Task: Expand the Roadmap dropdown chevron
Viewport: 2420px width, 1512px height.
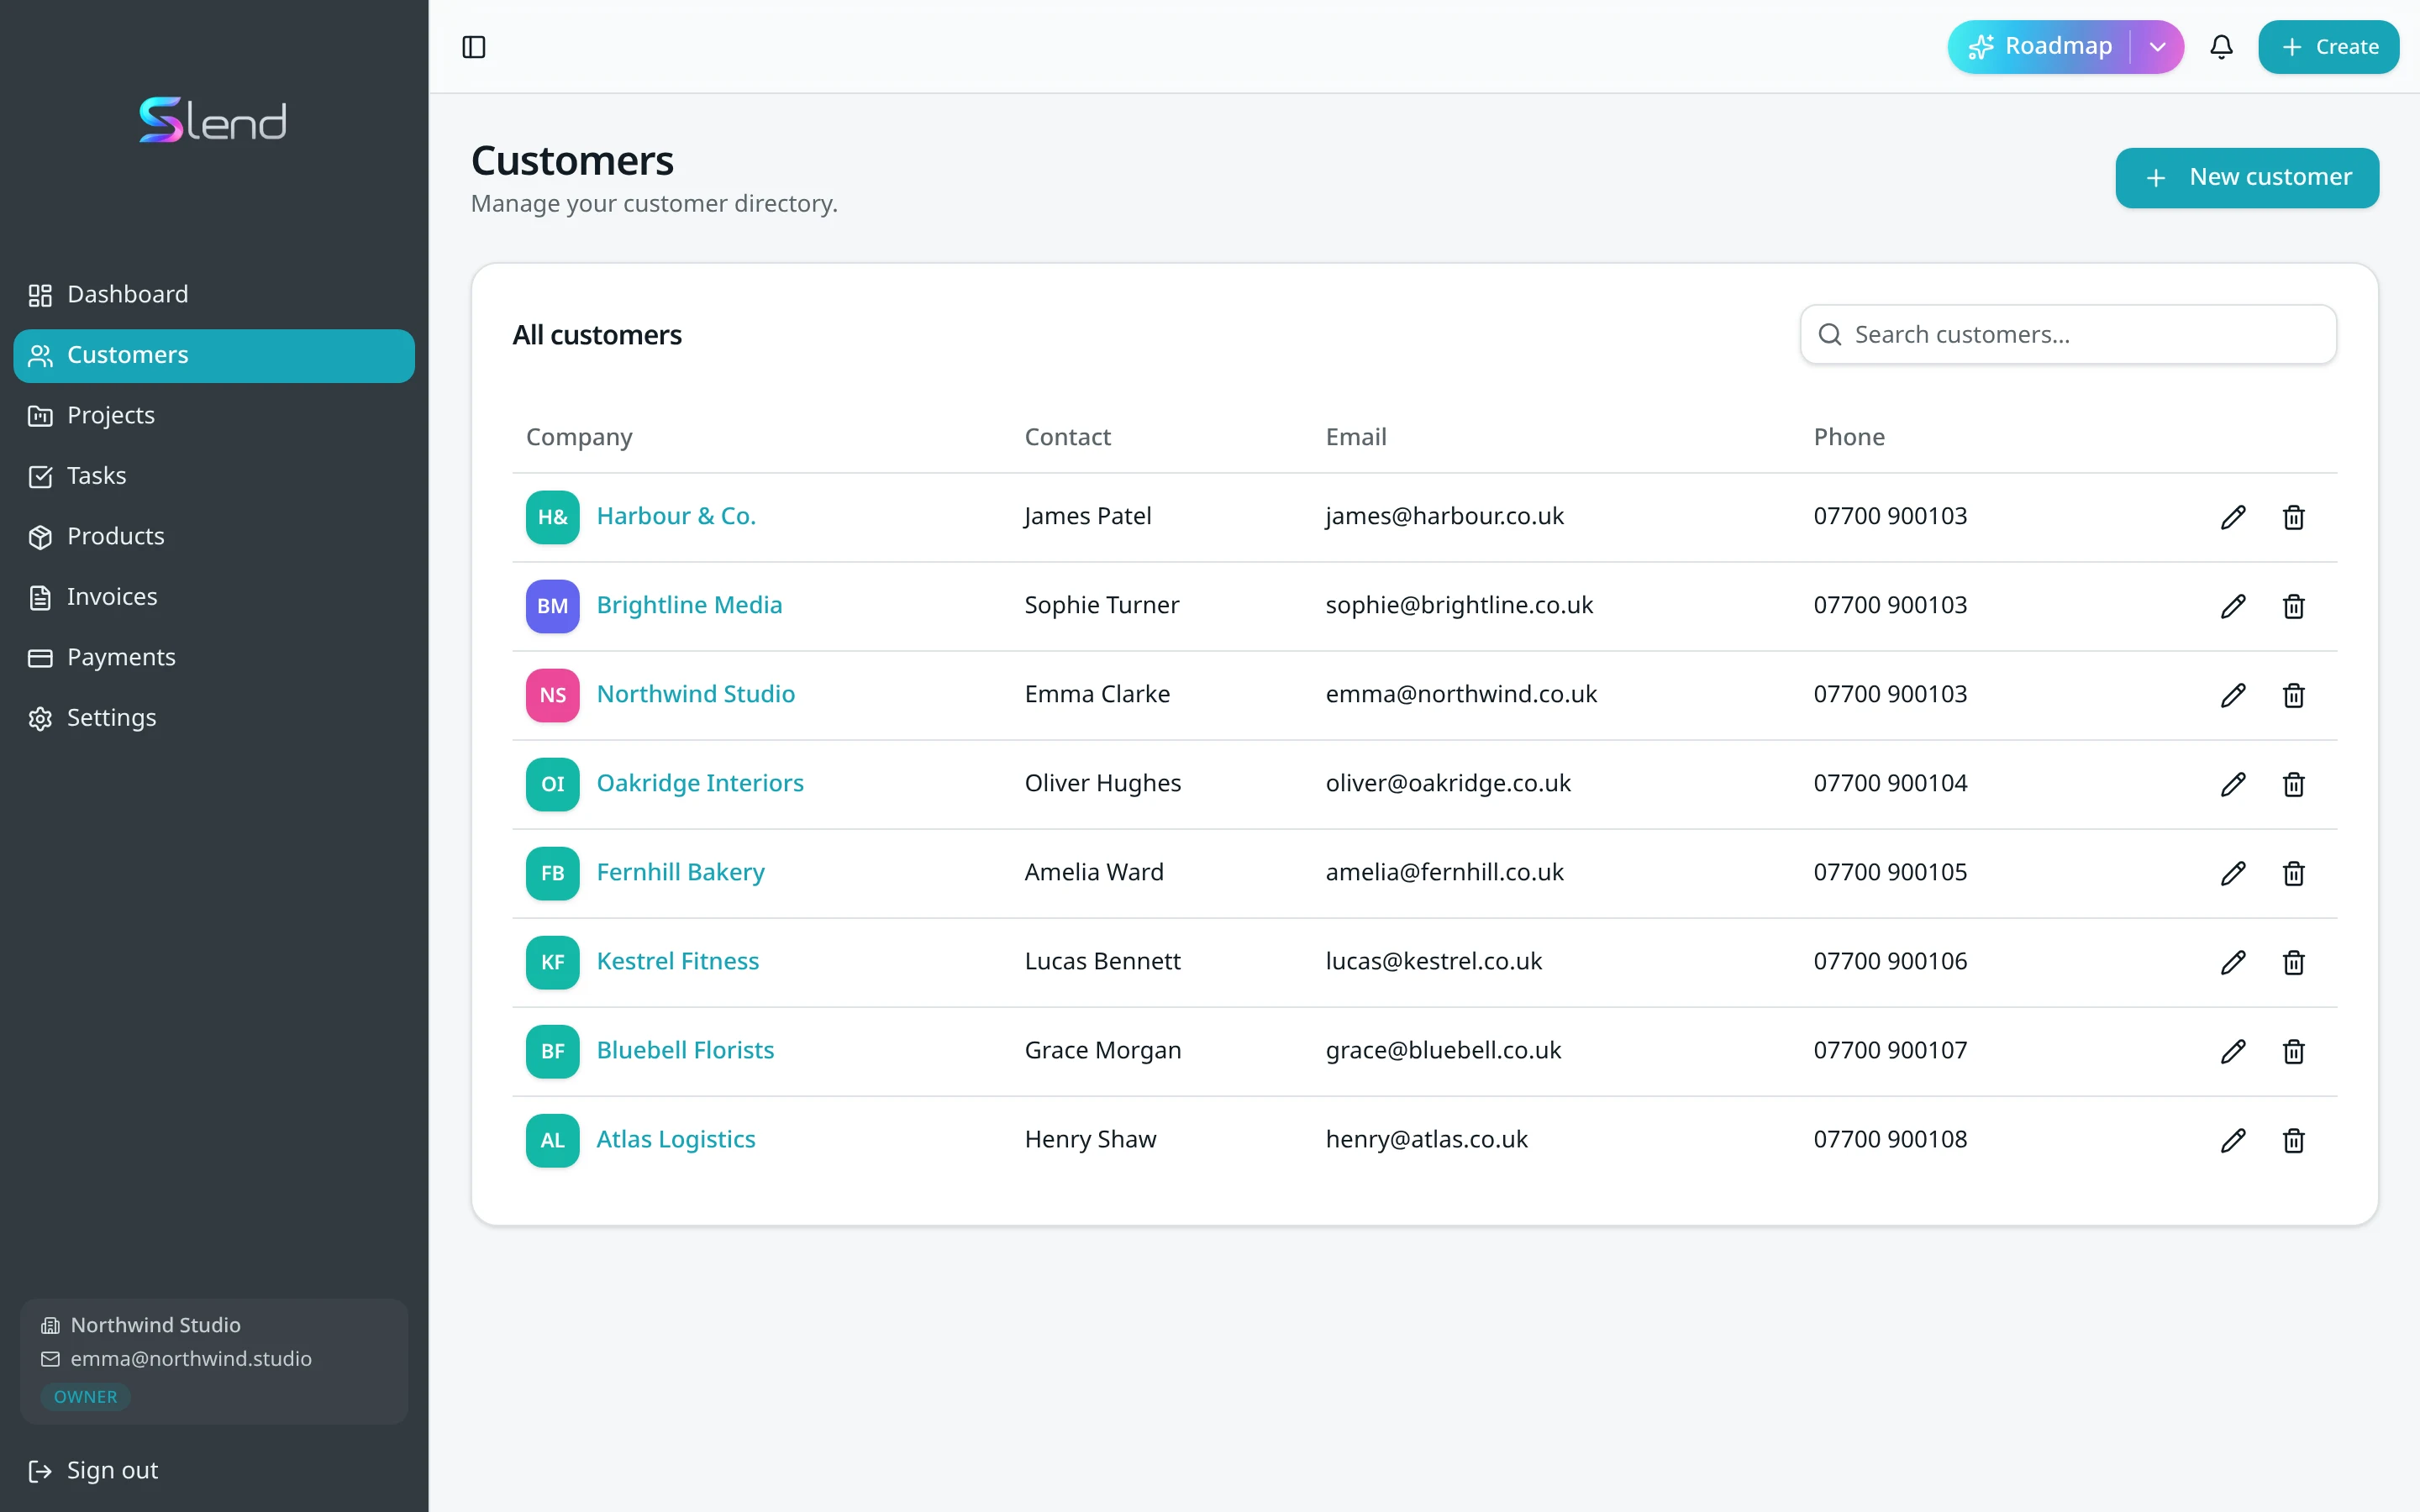Action: (2157, 47)
